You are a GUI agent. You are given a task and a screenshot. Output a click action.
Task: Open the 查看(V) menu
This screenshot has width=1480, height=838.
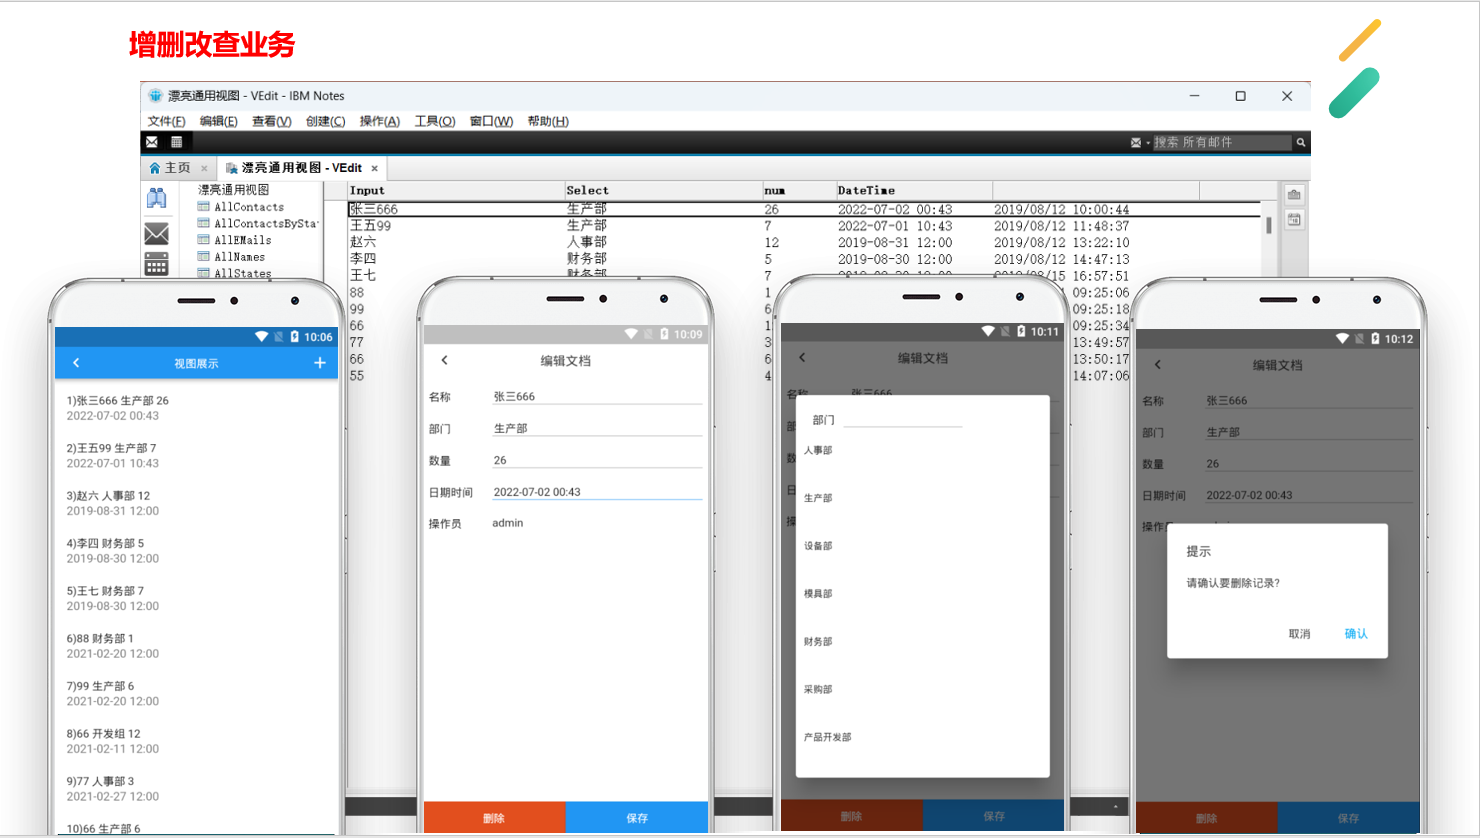click(271, 121)
